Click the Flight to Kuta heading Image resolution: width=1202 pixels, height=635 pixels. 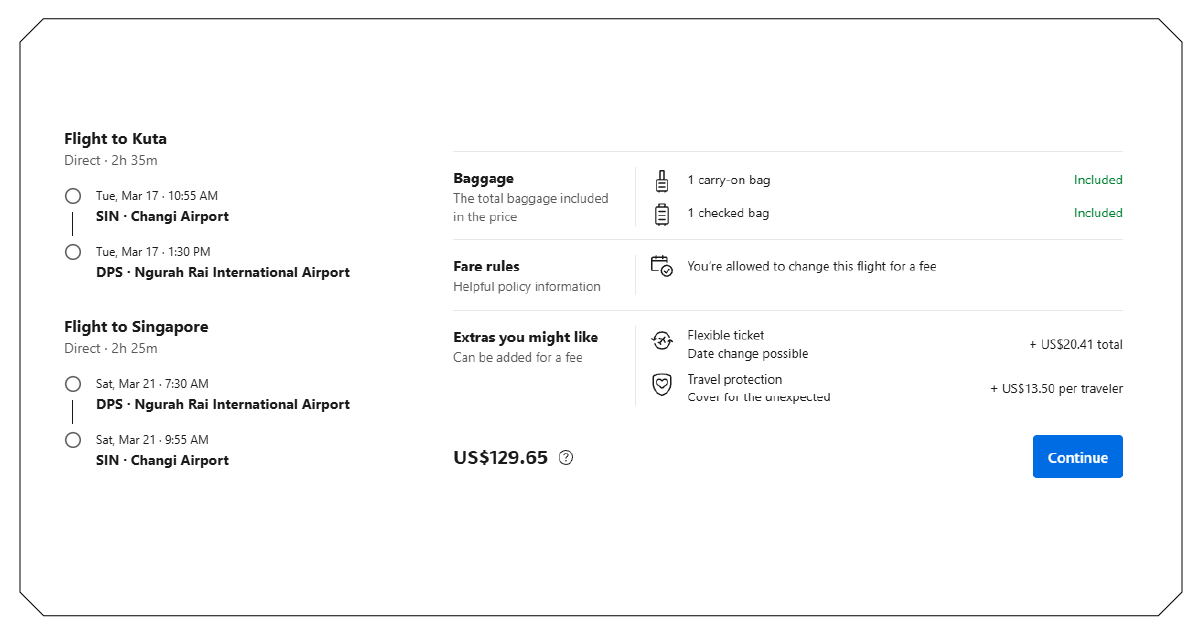(115, 138)
